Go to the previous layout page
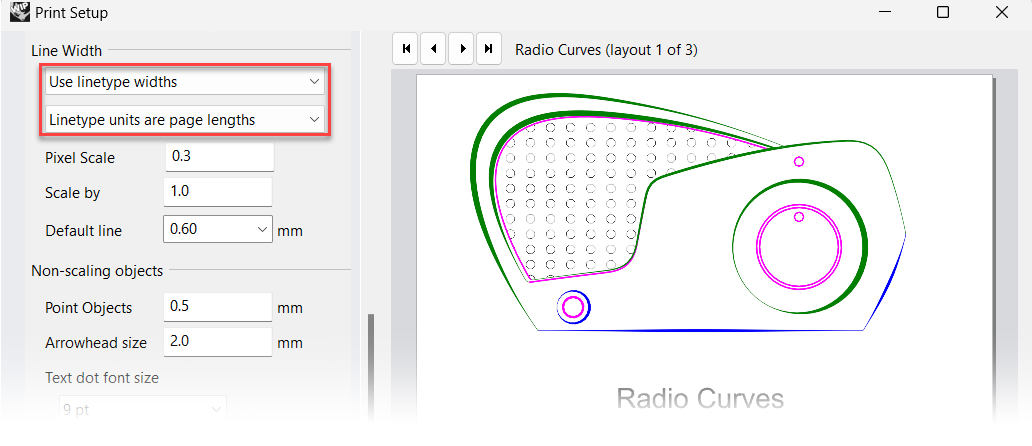The height and width of the screenshot is (446, 1032). 433,48
